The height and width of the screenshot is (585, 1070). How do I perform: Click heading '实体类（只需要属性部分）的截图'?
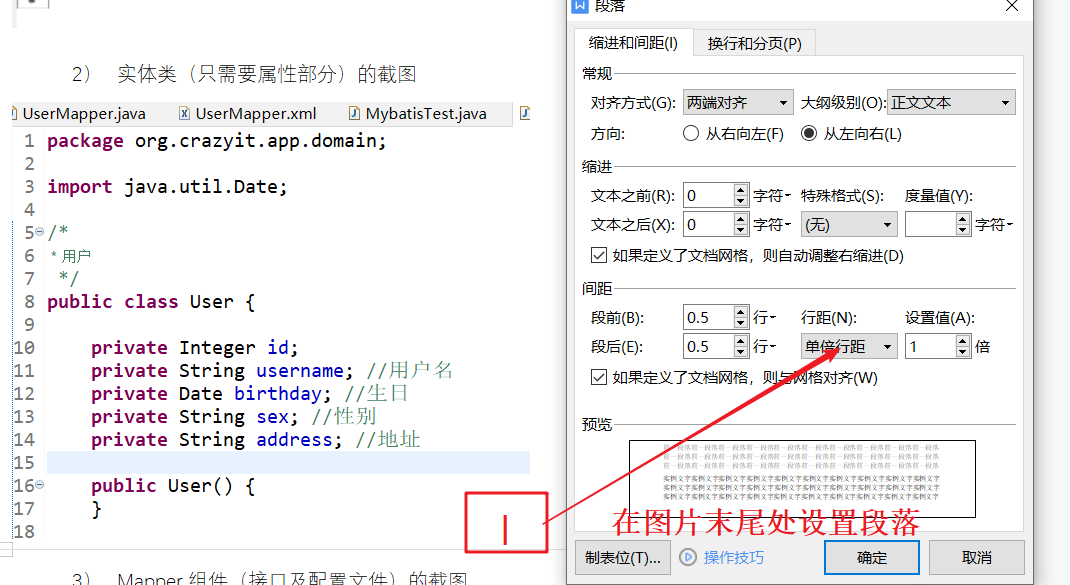[x=267, y=74]
